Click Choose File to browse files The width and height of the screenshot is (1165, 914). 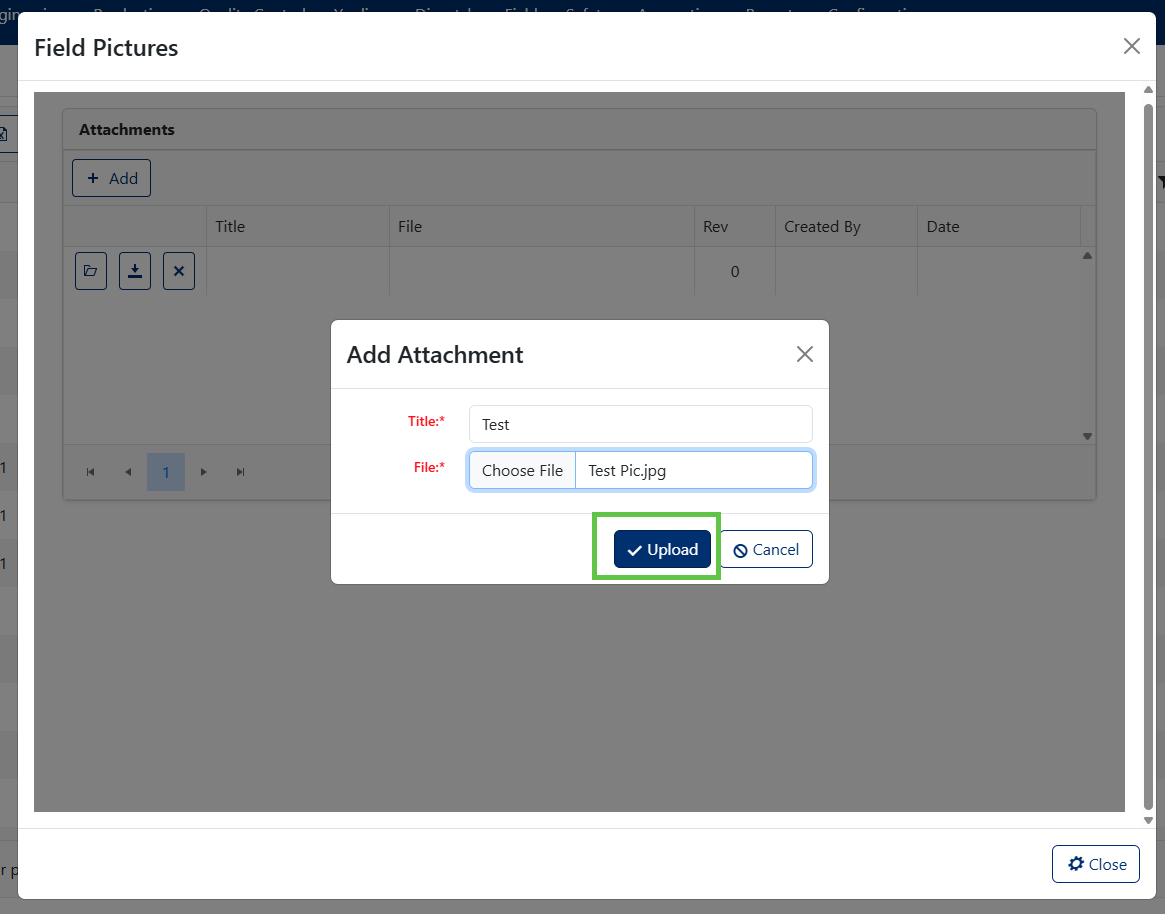point(522,470)
